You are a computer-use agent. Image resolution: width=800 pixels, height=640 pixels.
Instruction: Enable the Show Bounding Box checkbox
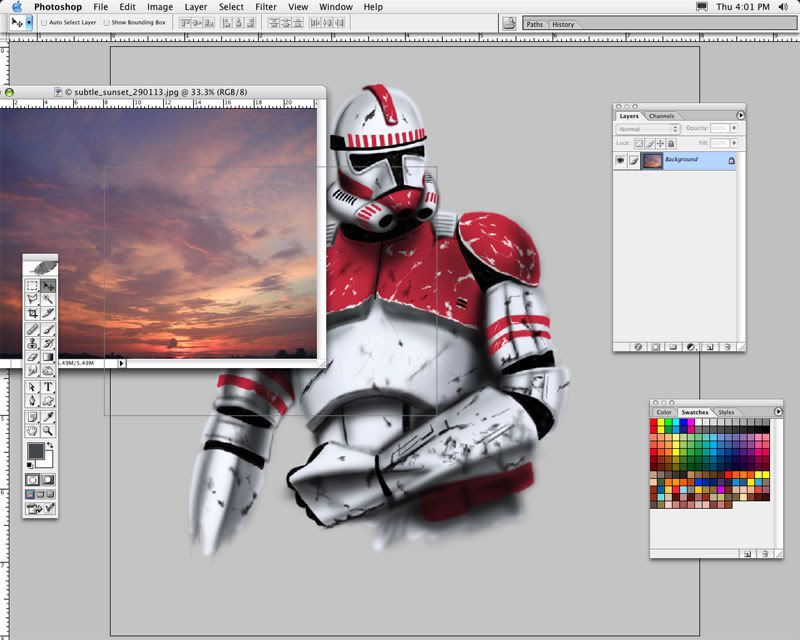[x=106, y=22]
